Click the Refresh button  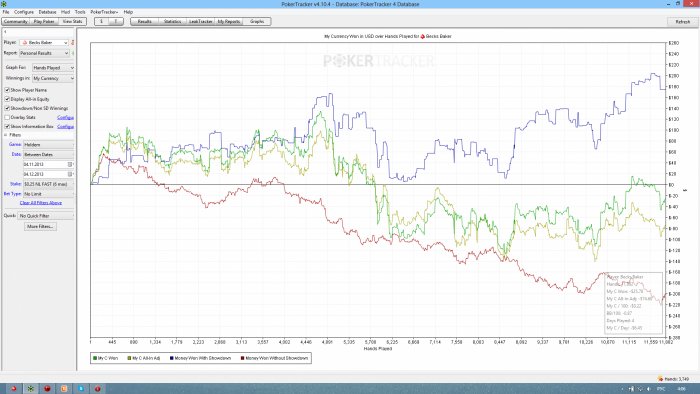coord(682,21)
